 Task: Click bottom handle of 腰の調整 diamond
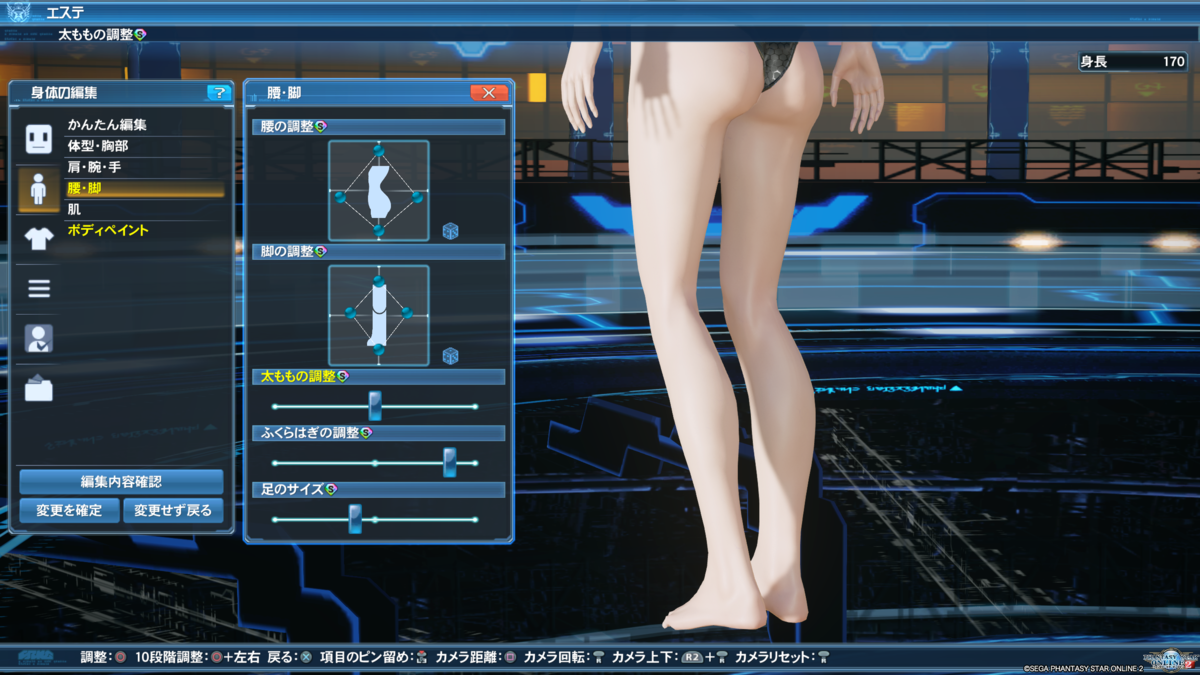378,230
